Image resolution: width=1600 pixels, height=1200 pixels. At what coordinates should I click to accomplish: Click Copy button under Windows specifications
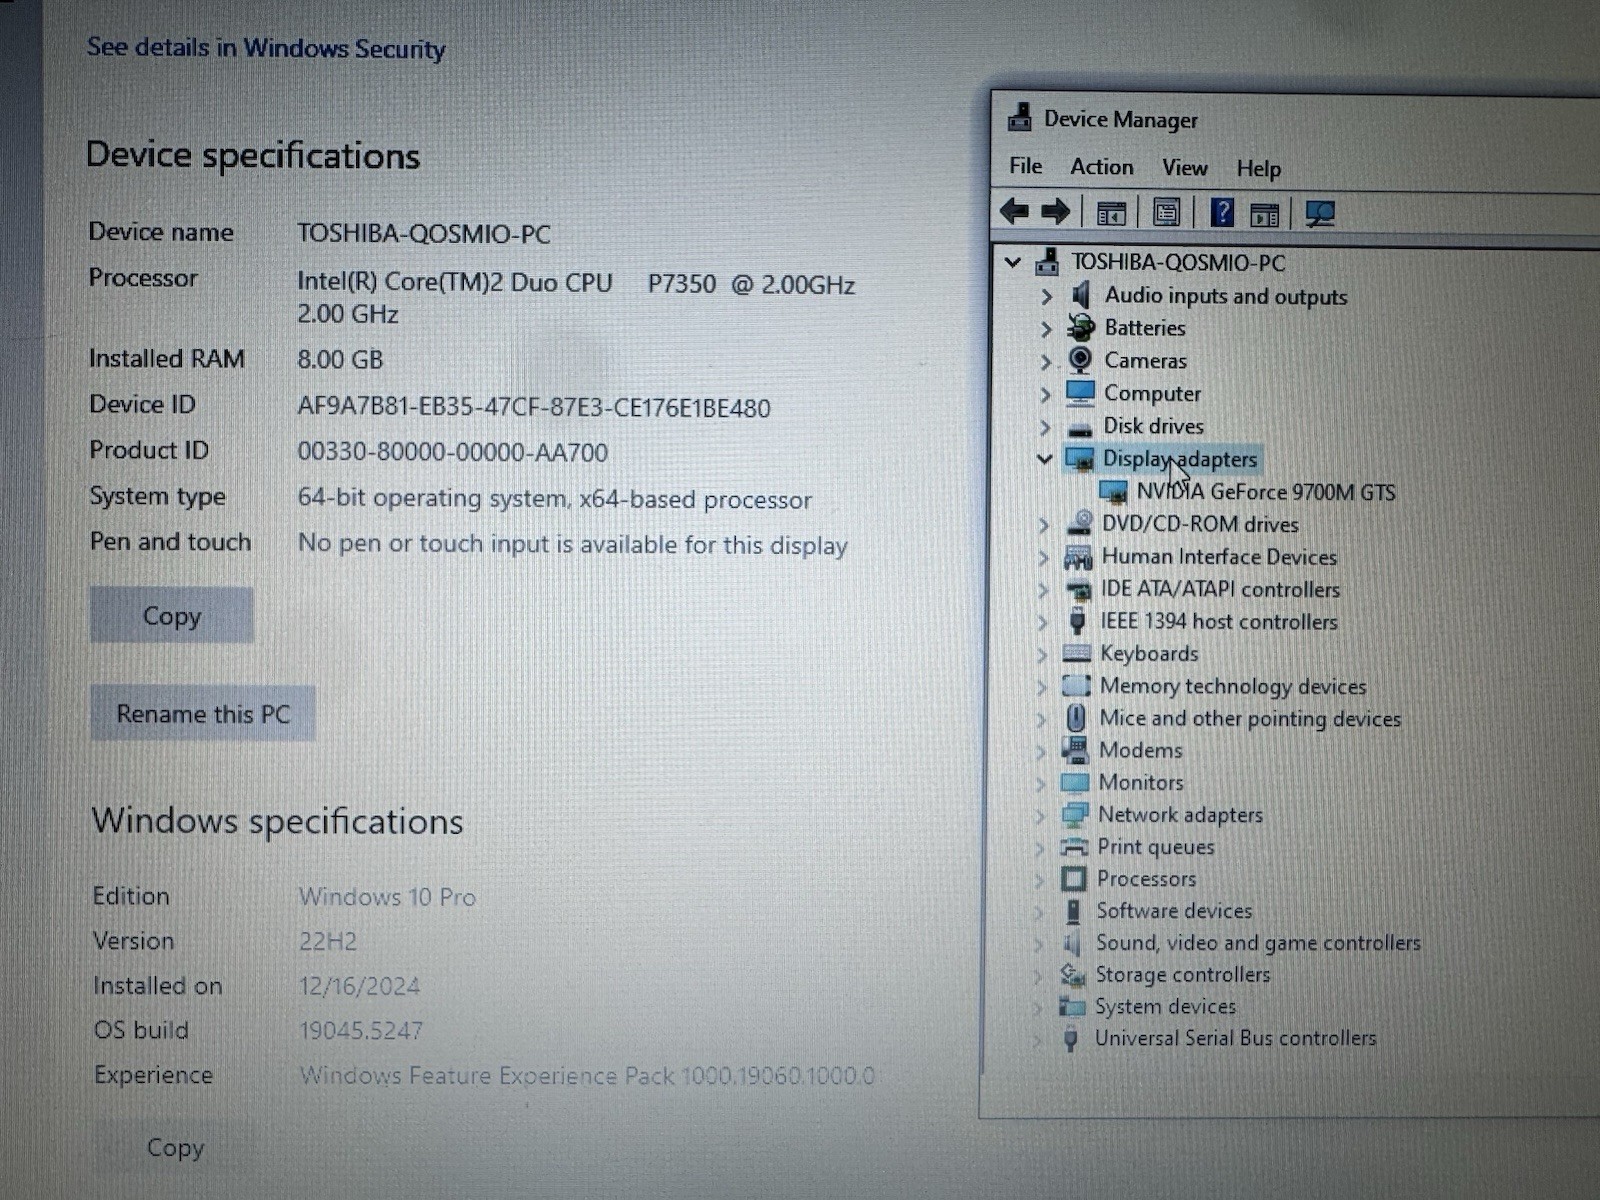coord(175,1147)
